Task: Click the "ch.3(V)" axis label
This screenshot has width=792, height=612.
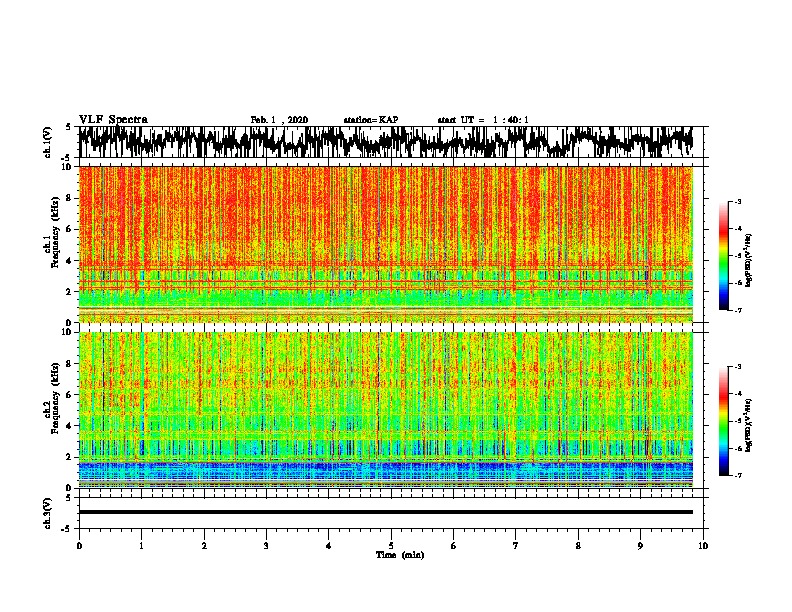Action: [x=48, y=513]
